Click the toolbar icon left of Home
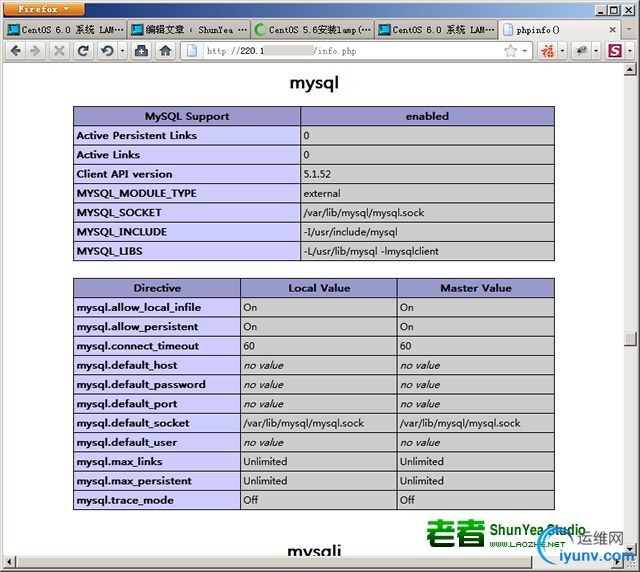Screen dimensions: 640x572 click(141, 51)
